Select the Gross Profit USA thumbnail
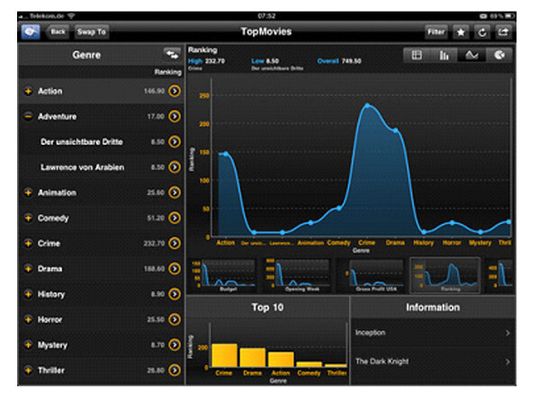Image resolution: width=540 pixels, height=395 pixels. coord(372,276)
